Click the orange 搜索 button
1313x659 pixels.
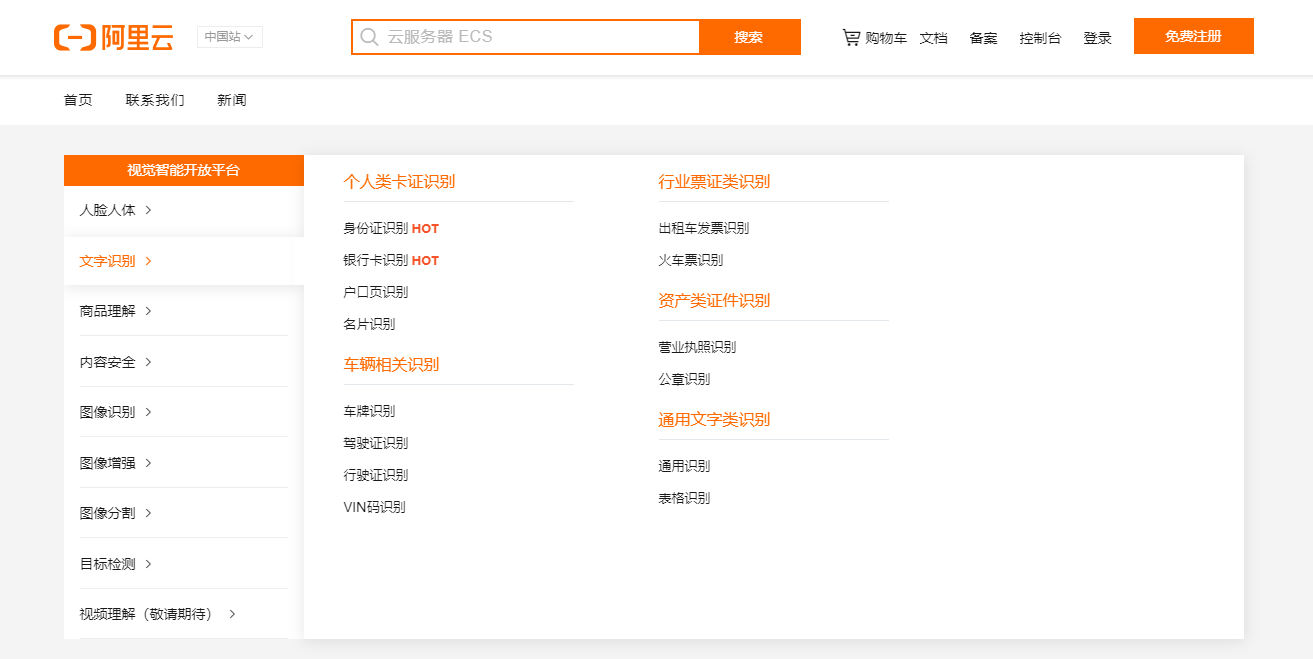click(x=749, y=37)
